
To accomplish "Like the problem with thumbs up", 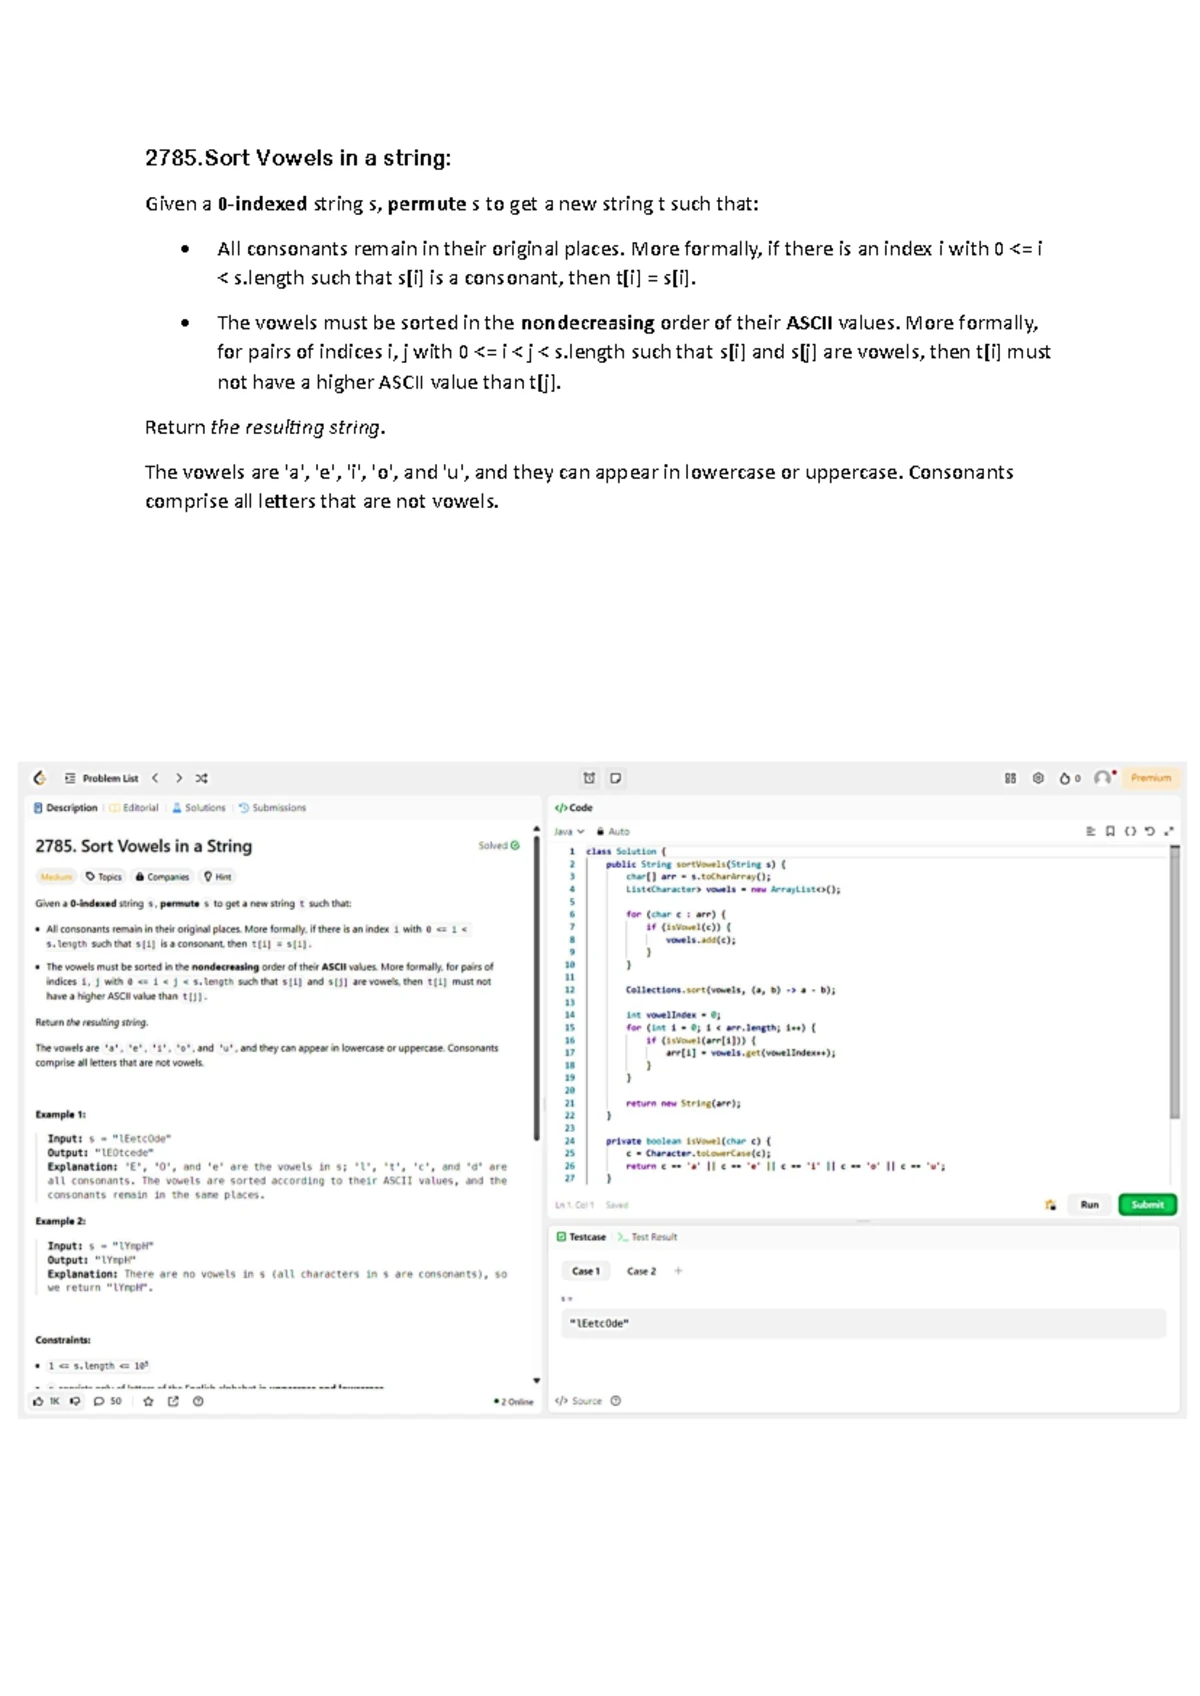I will tap(46, 1402).
